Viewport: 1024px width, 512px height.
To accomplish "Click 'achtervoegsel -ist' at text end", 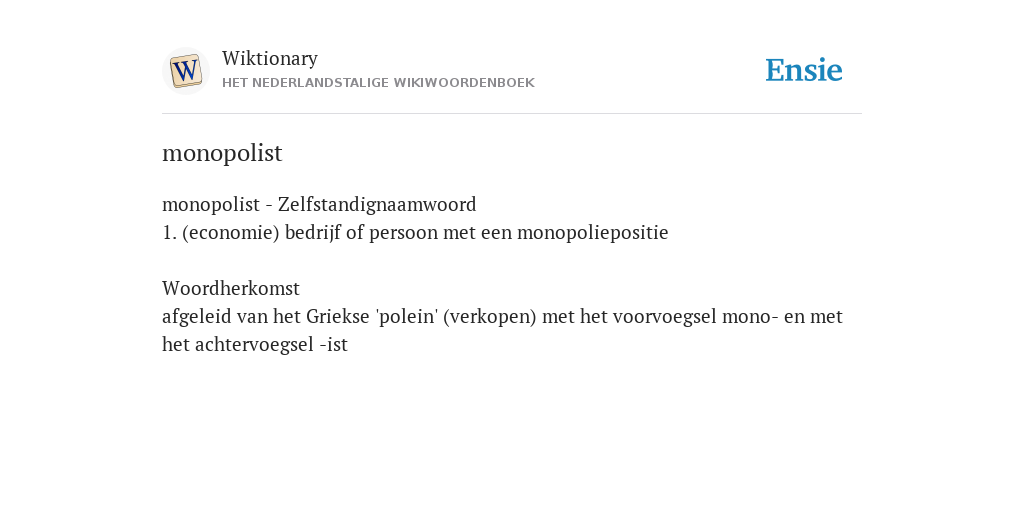I will (x=271, y=345).
